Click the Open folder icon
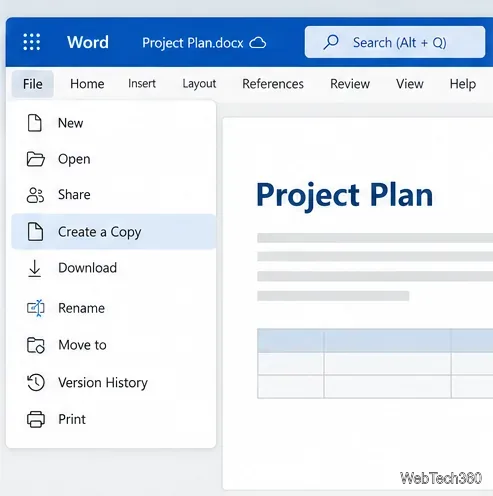Viewport: 493px width, 496px height. click(x=35, y=159)
